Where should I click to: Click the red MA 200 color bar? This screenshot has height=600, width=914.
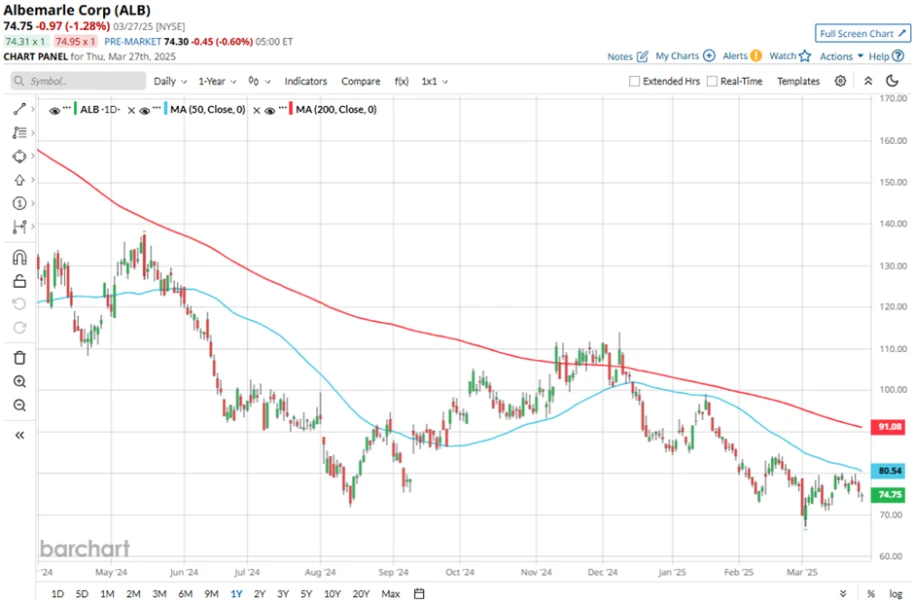(291, 108)
